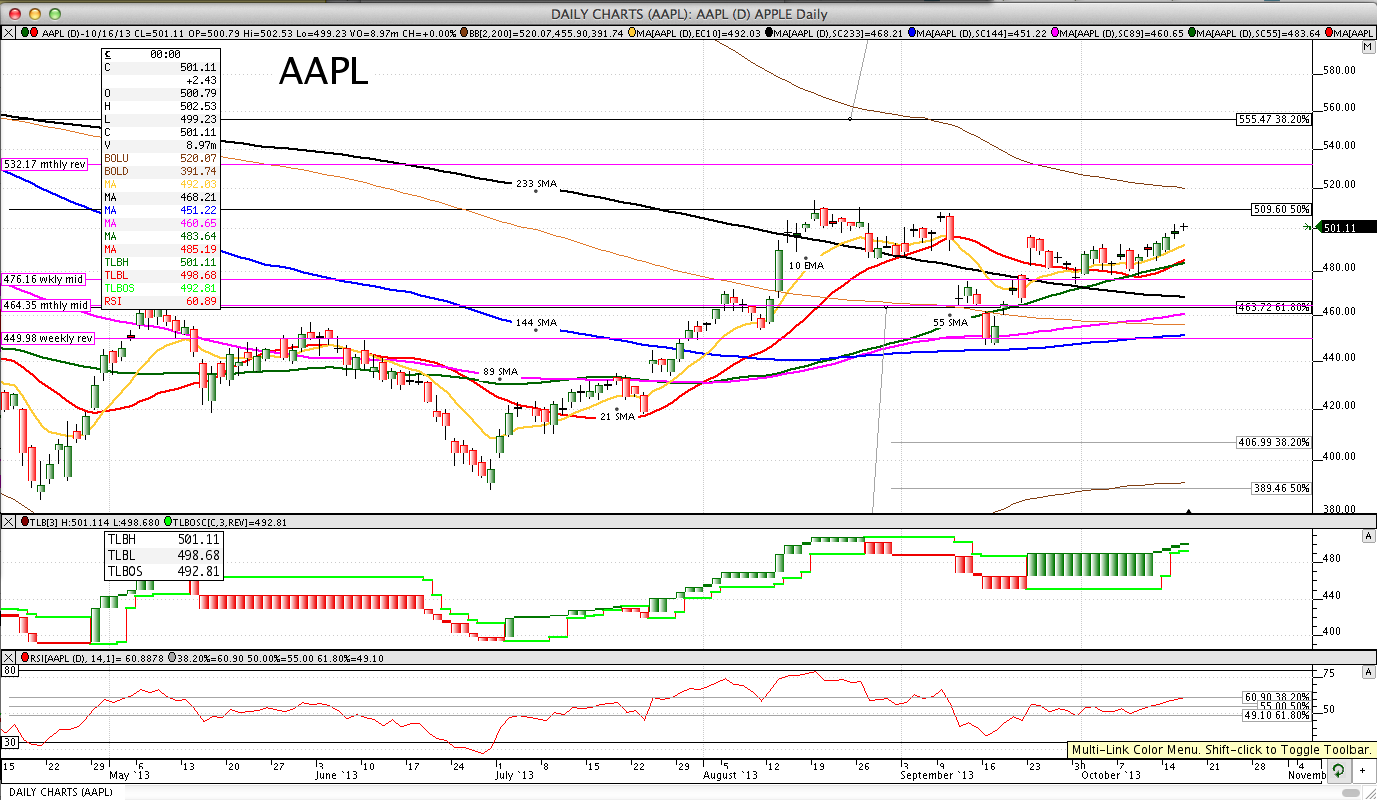This screenshot has height=800, width=1377.
Task: Click the 60.90 38.20% RSI level label
Action: point(1276,697)
